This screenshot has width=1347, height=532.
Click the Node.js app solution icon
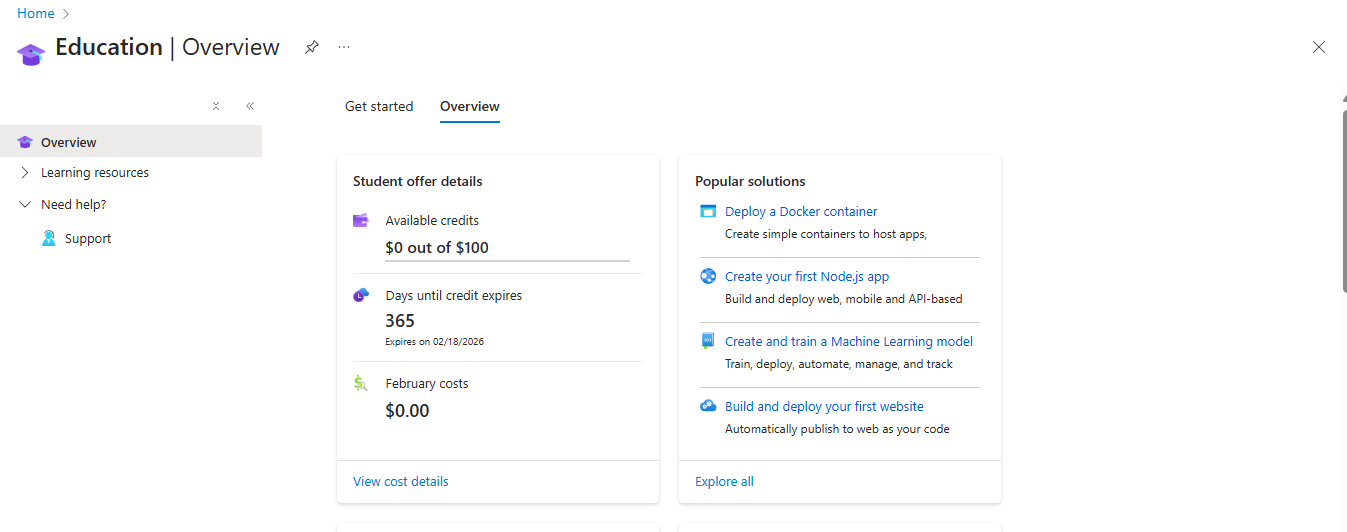click(708, 276)
